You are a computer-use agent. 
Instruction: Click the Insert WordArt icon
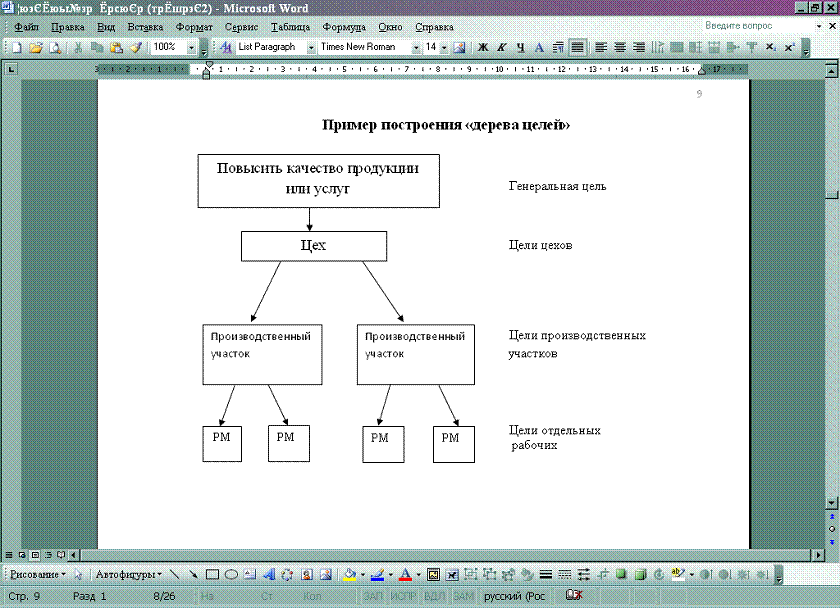(x=268, y=575)
